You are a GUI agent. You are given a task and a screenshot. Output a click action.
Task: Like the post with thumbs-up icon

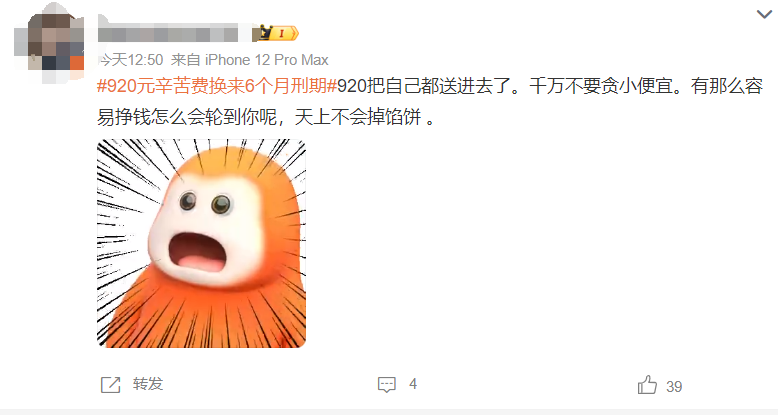pos(647,385)
